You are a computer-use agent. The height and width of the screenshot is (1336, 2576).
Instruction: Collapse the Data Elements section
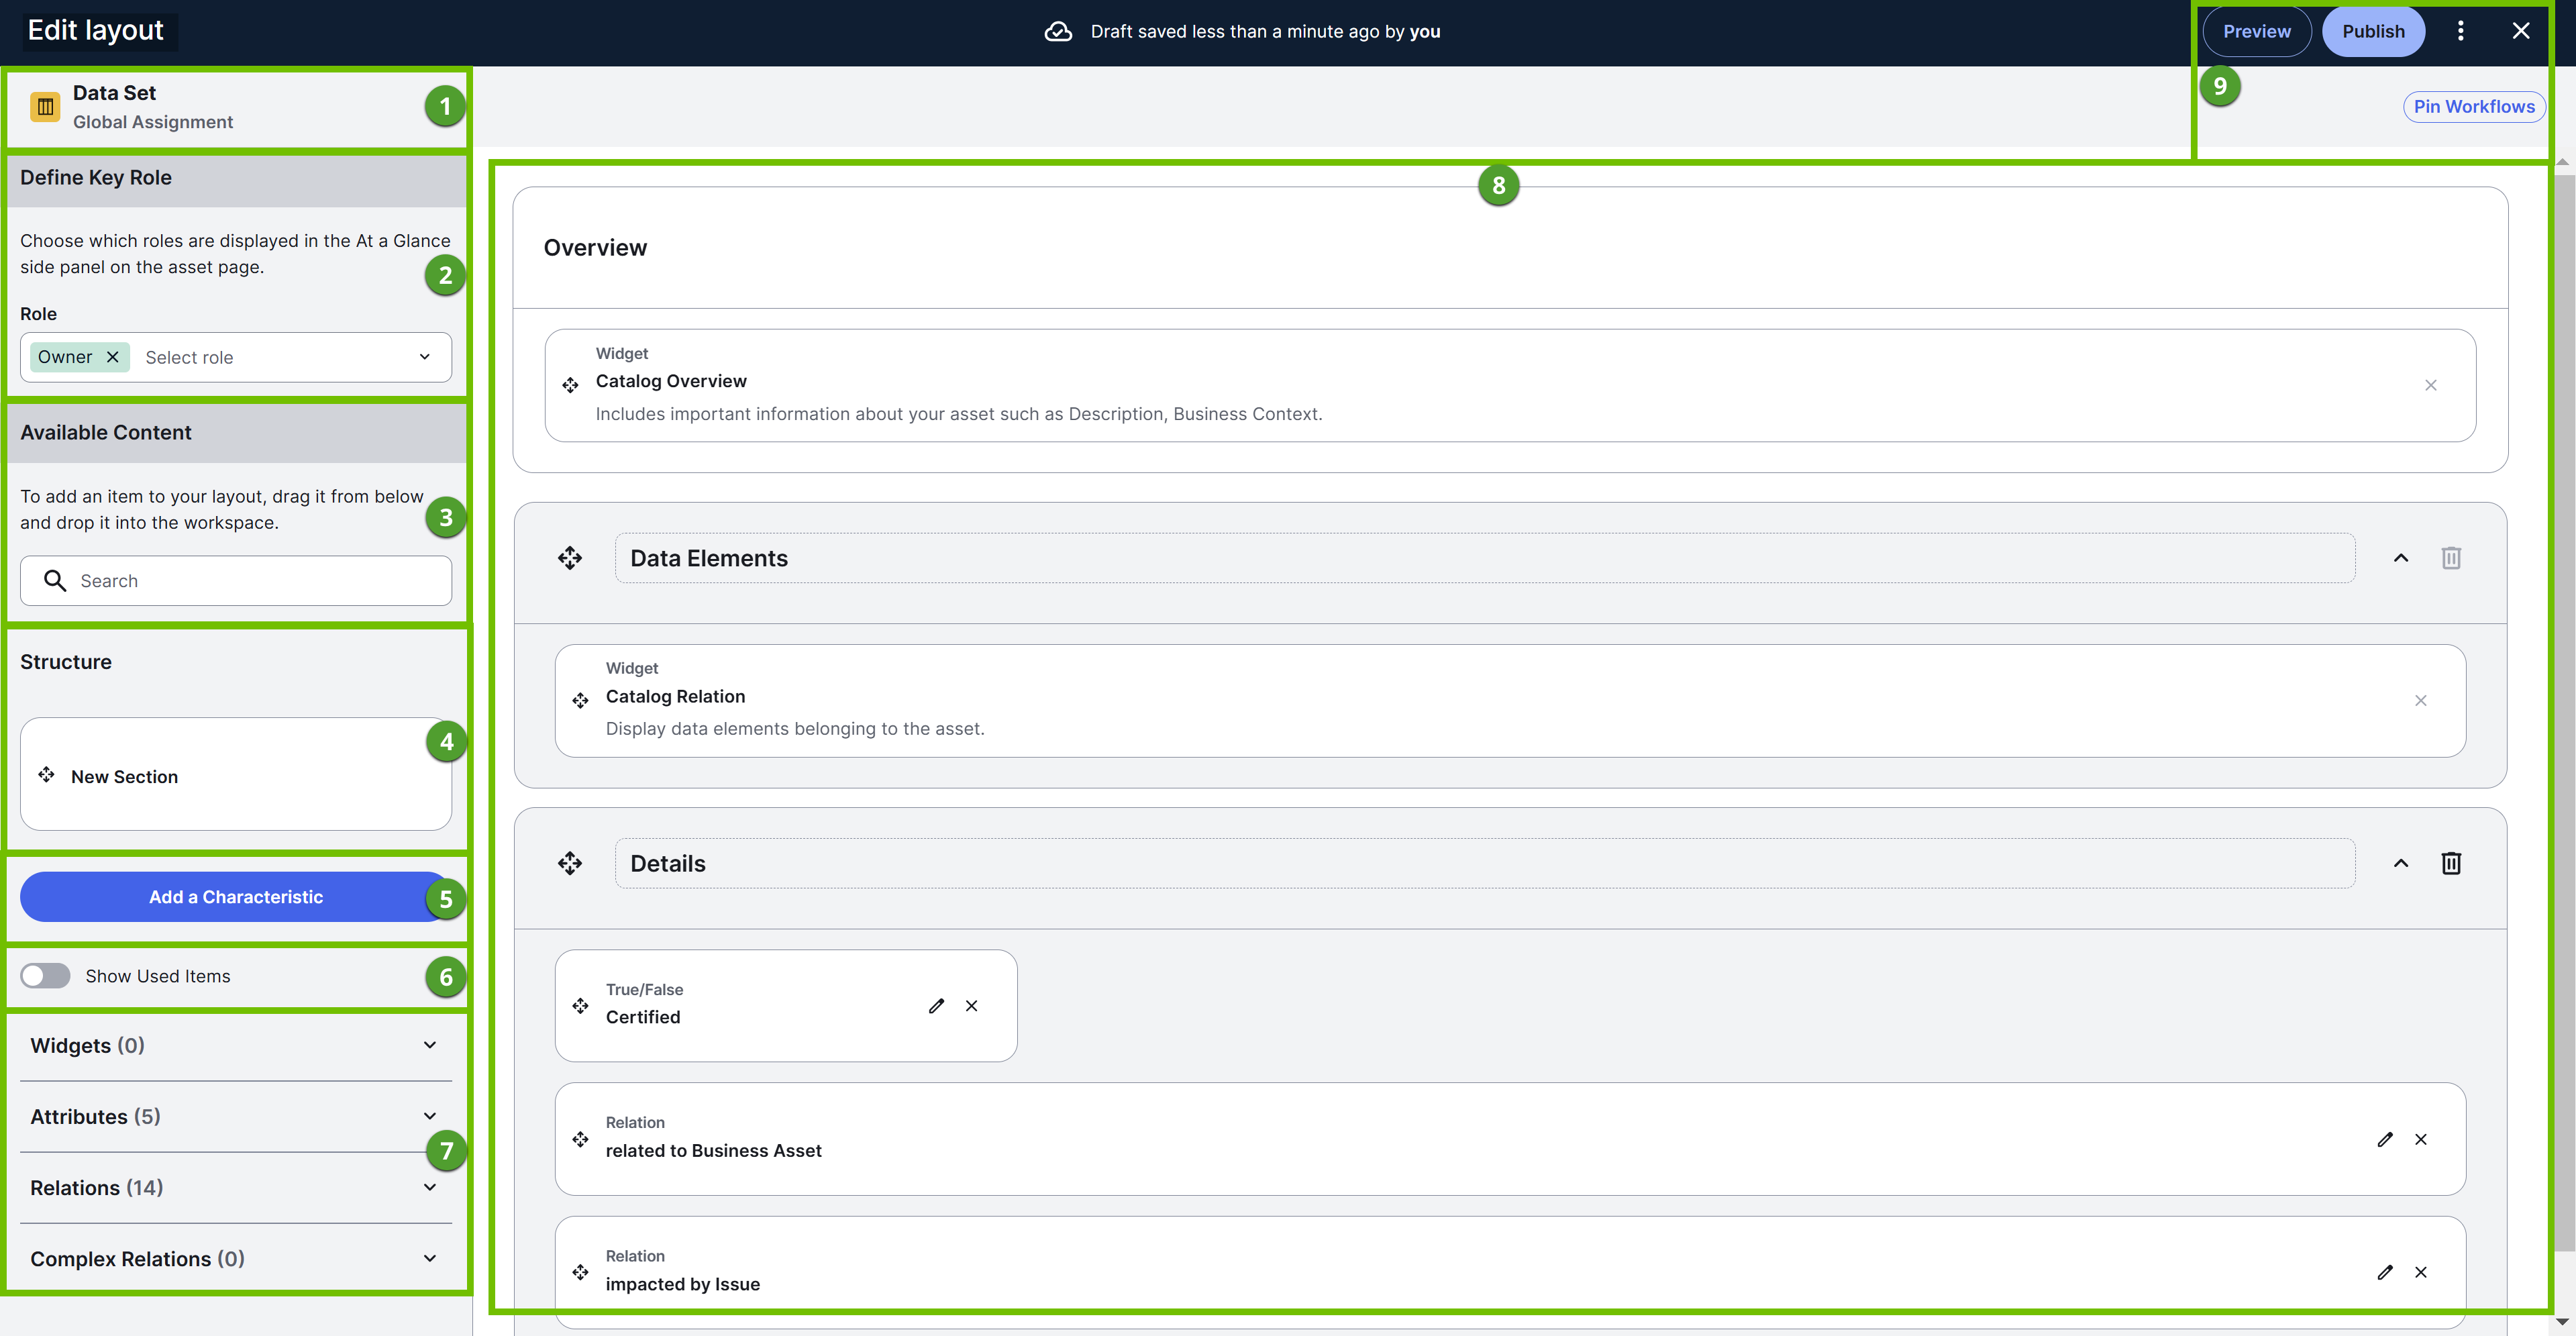pos(2401,557)
